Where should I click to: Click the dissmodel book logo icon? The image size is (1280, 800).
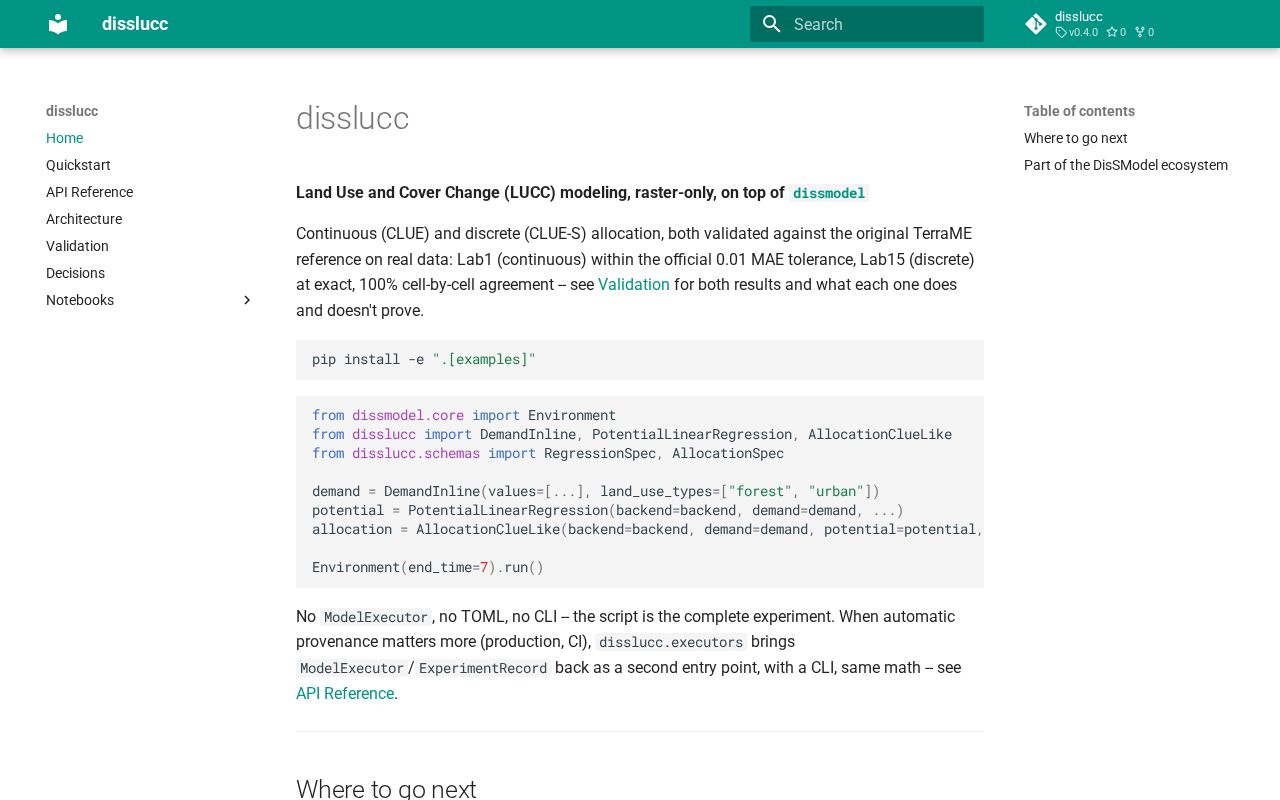[58, 24]
